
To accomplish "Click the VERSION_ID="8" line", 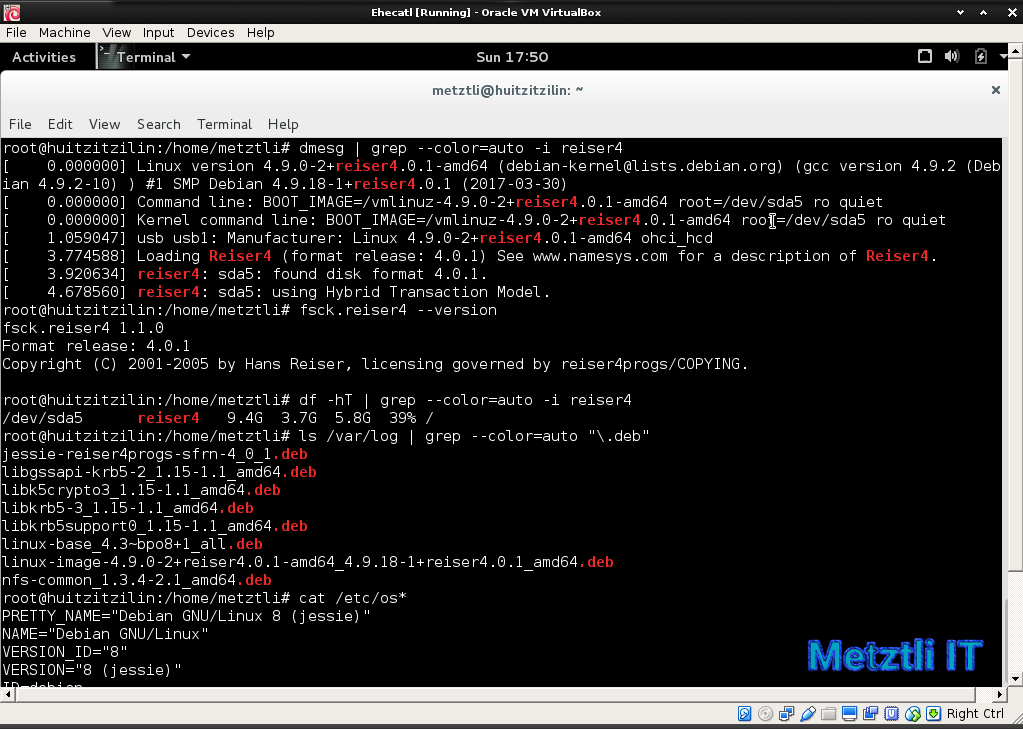I will (x=65, y=652).
